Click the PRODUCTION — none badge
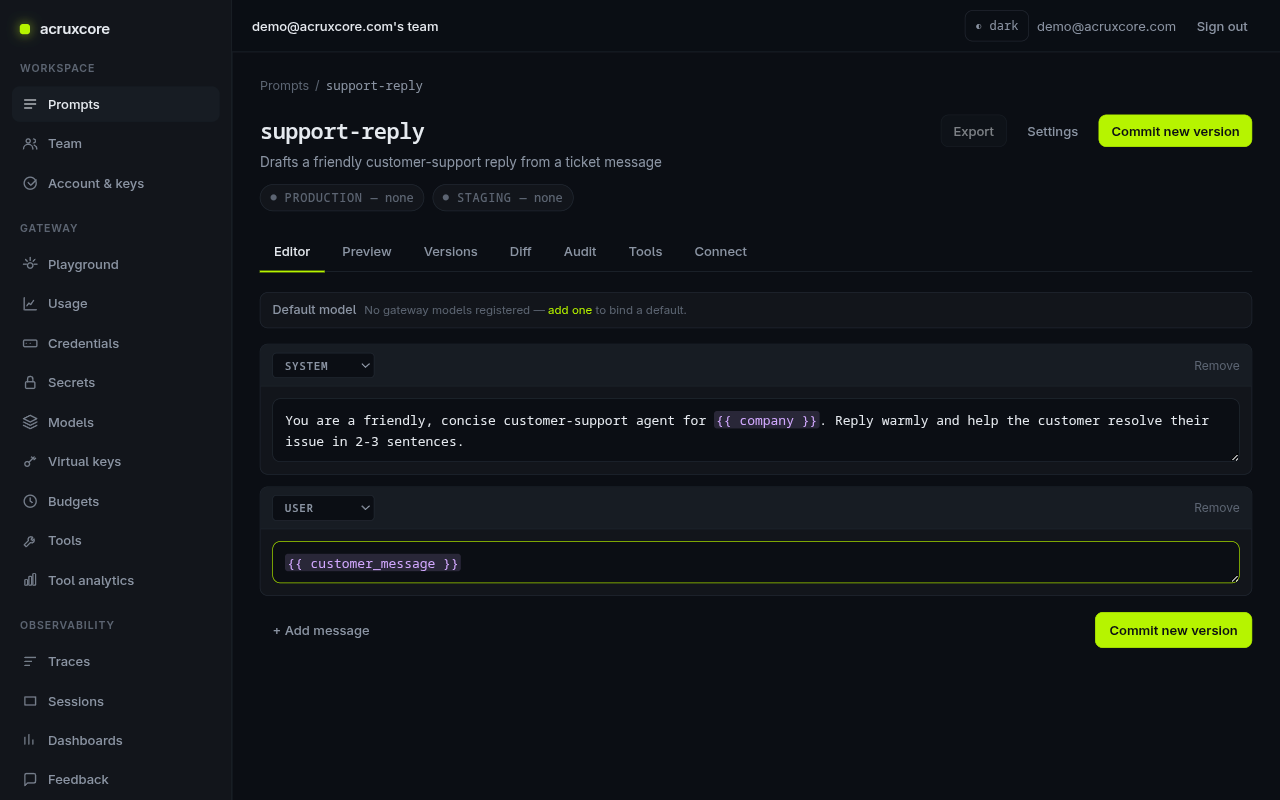 pos(342,197)
